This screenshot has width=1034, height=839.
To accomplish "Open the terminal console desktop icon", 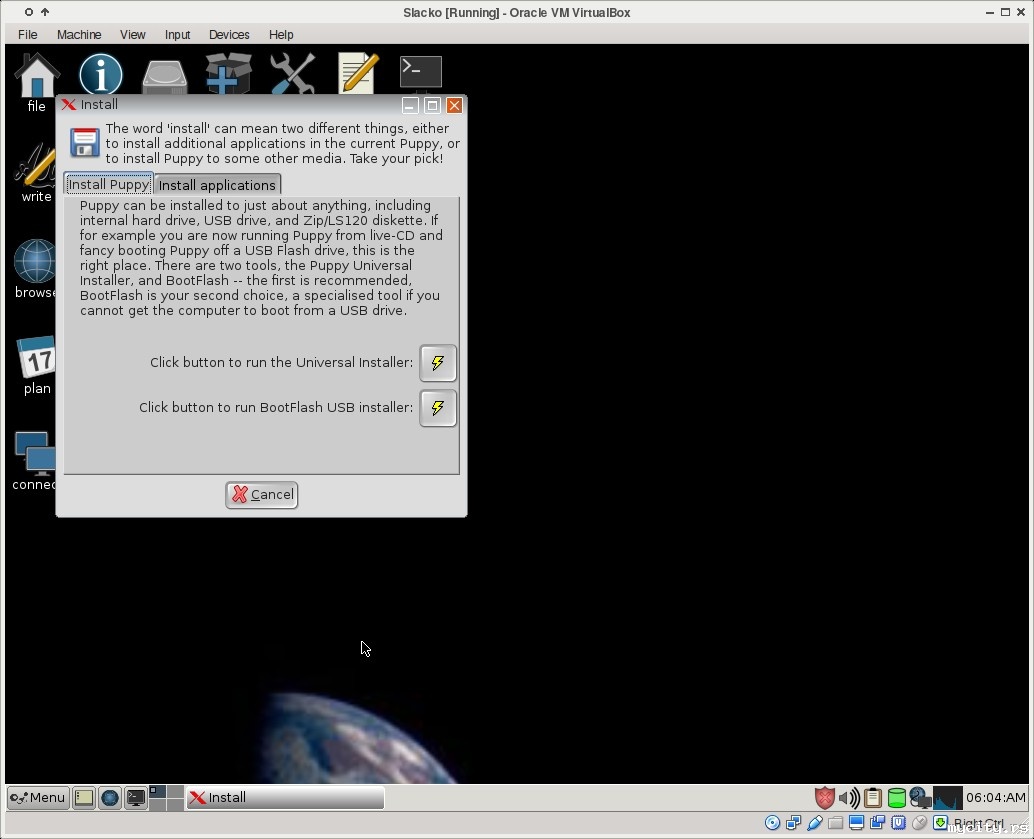I will click(421, 72).
